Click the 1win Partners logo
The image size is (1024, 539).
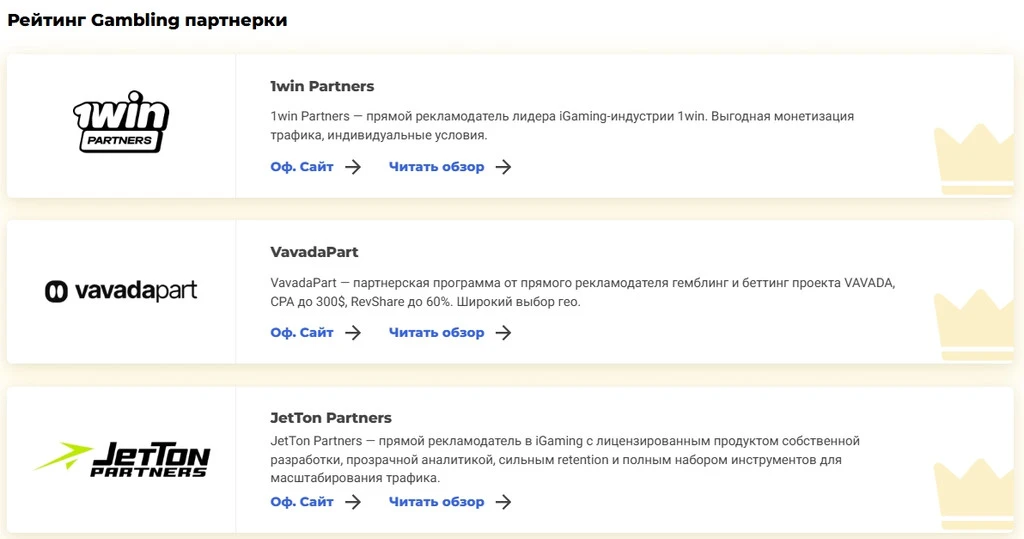121,122
